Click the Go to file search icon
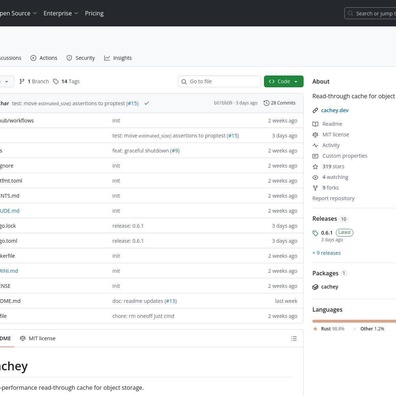 (184, 81)
